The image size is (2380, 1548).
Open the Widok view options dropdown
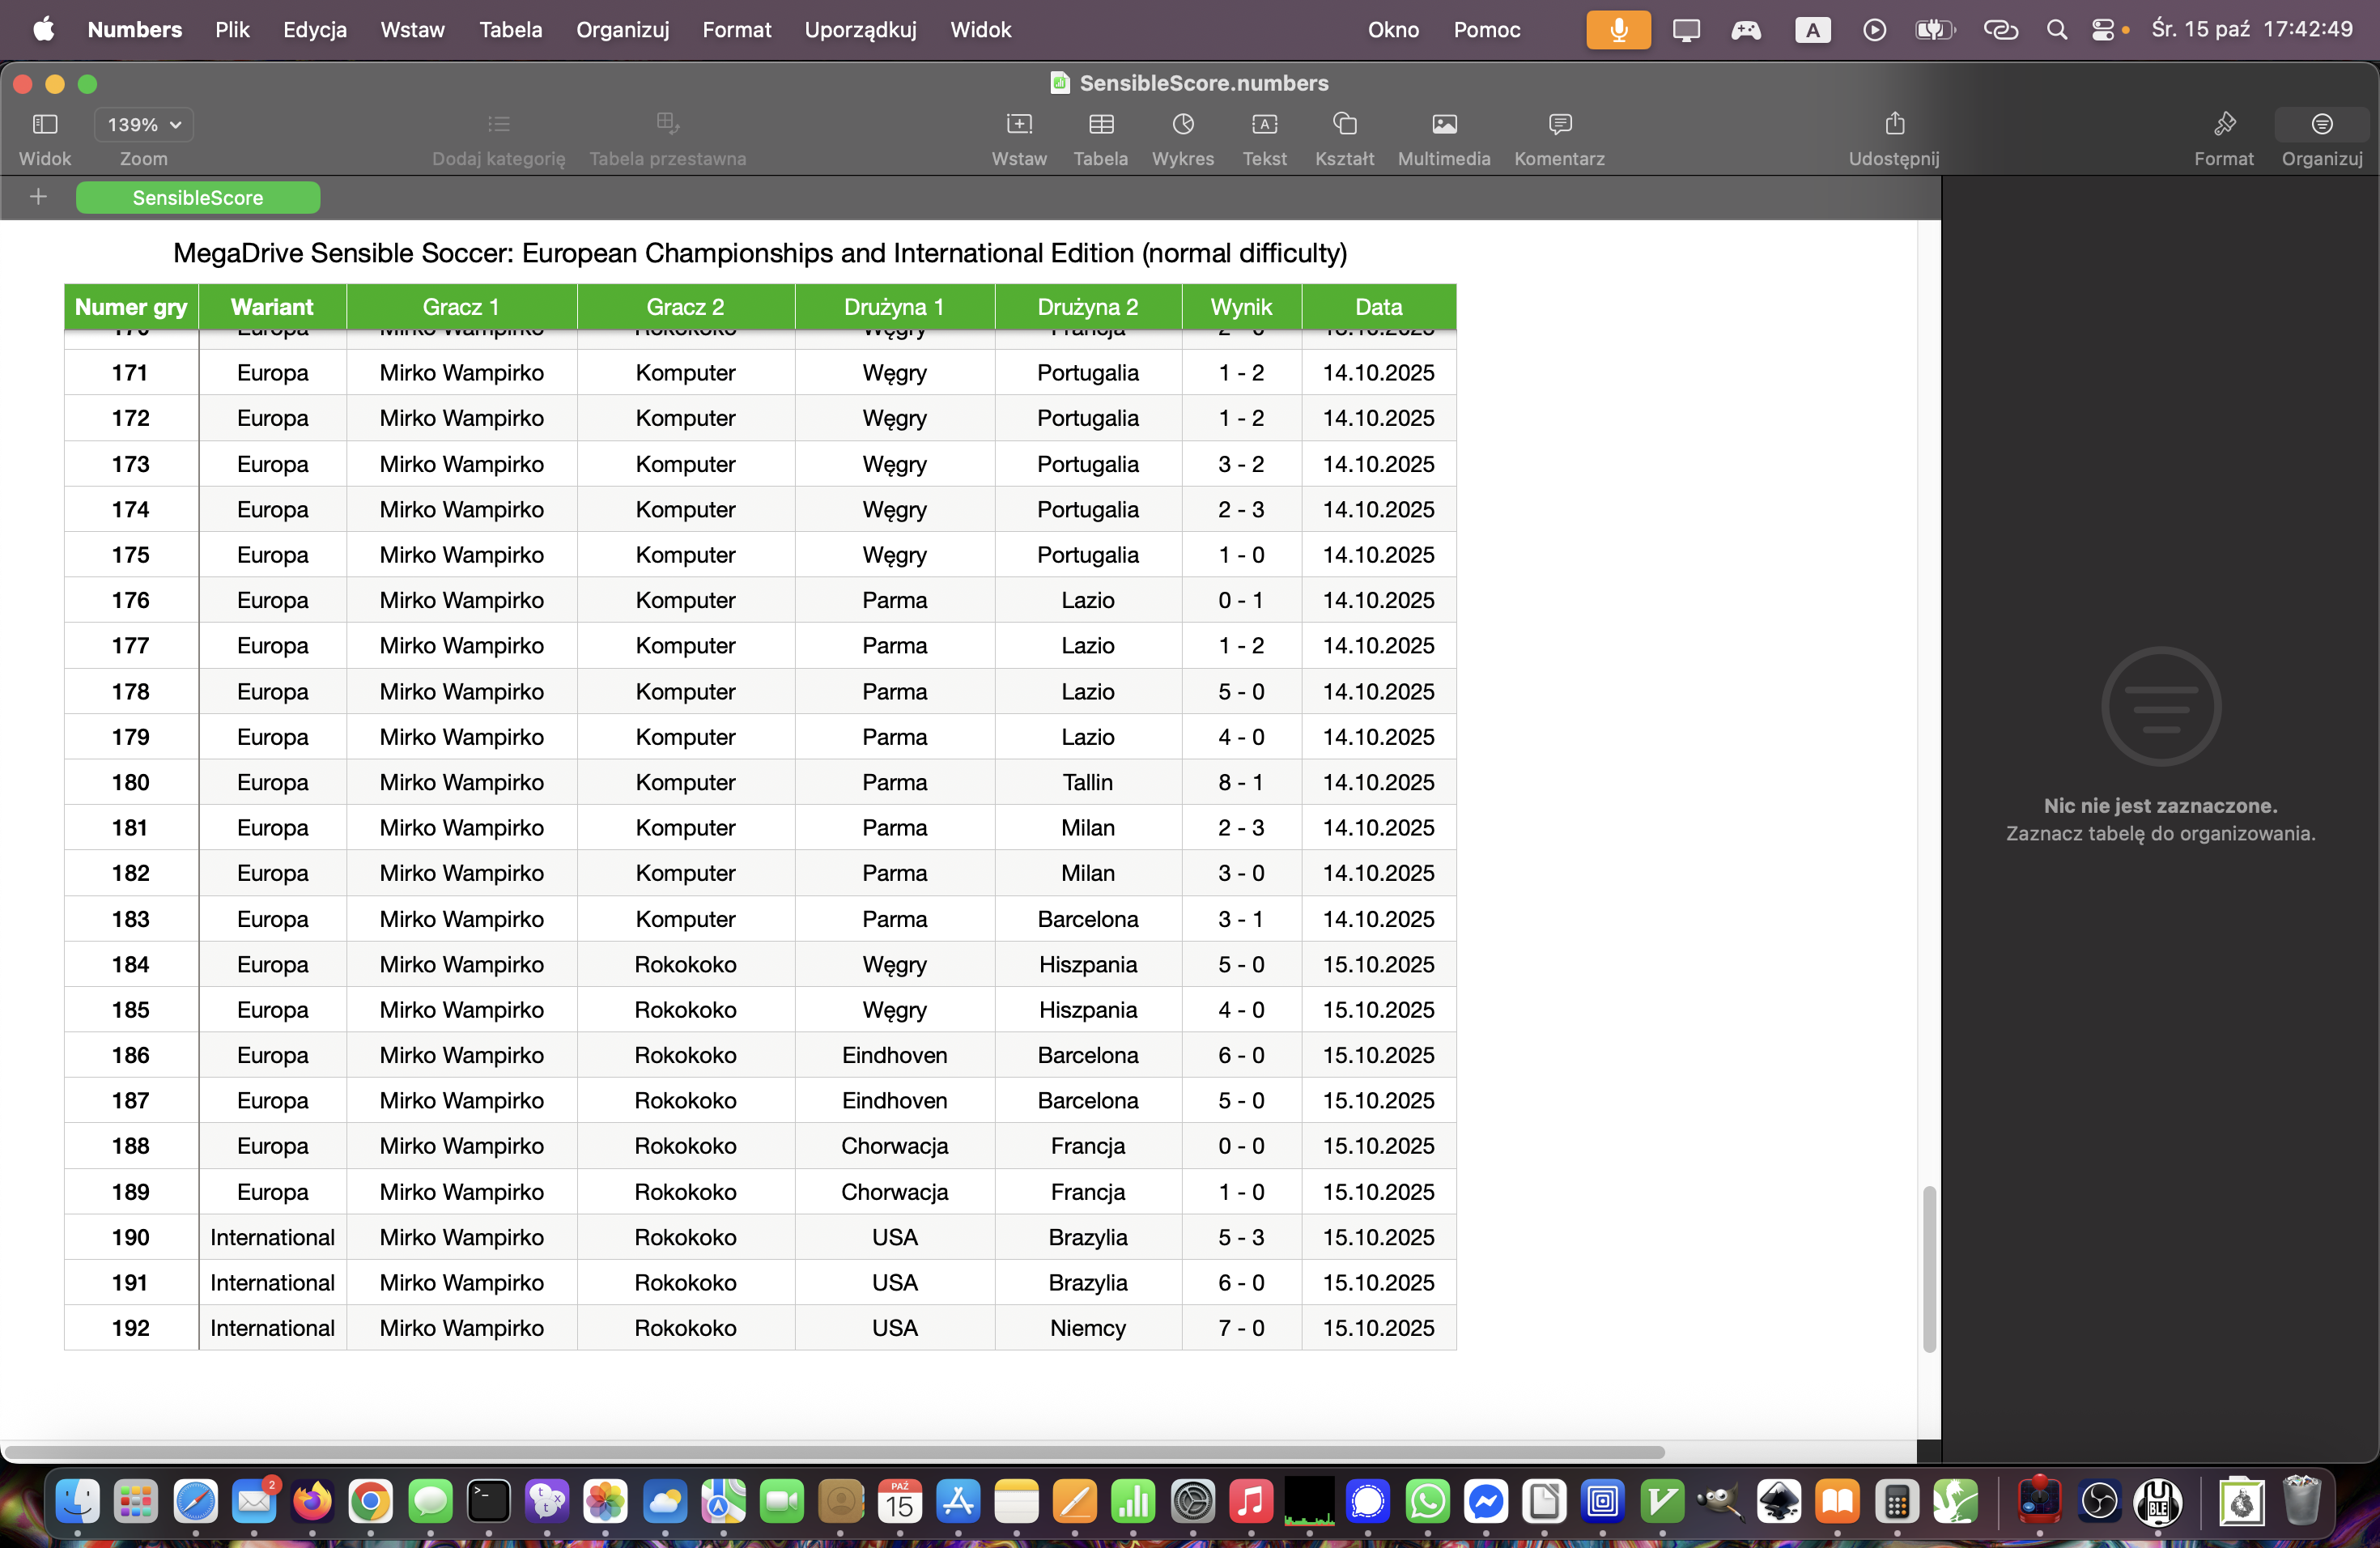point(45,125)
